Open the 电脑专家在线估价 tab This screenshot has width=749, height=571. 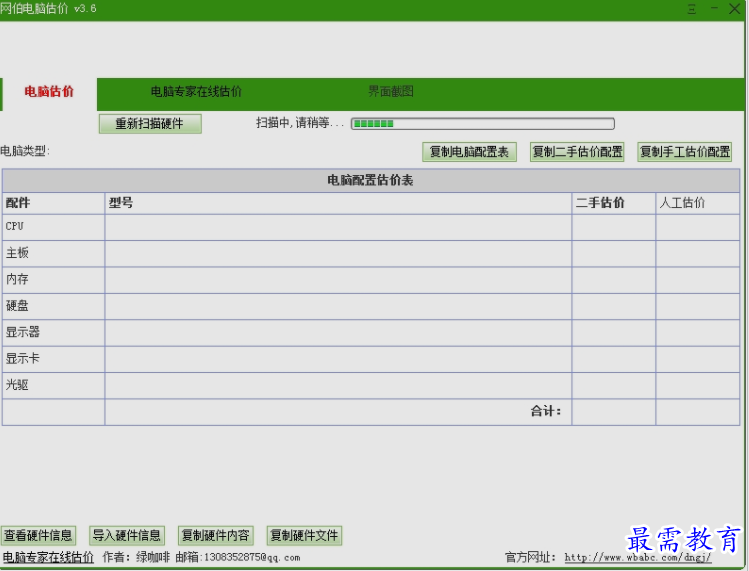pyautogui.click(x=196, y=91)
